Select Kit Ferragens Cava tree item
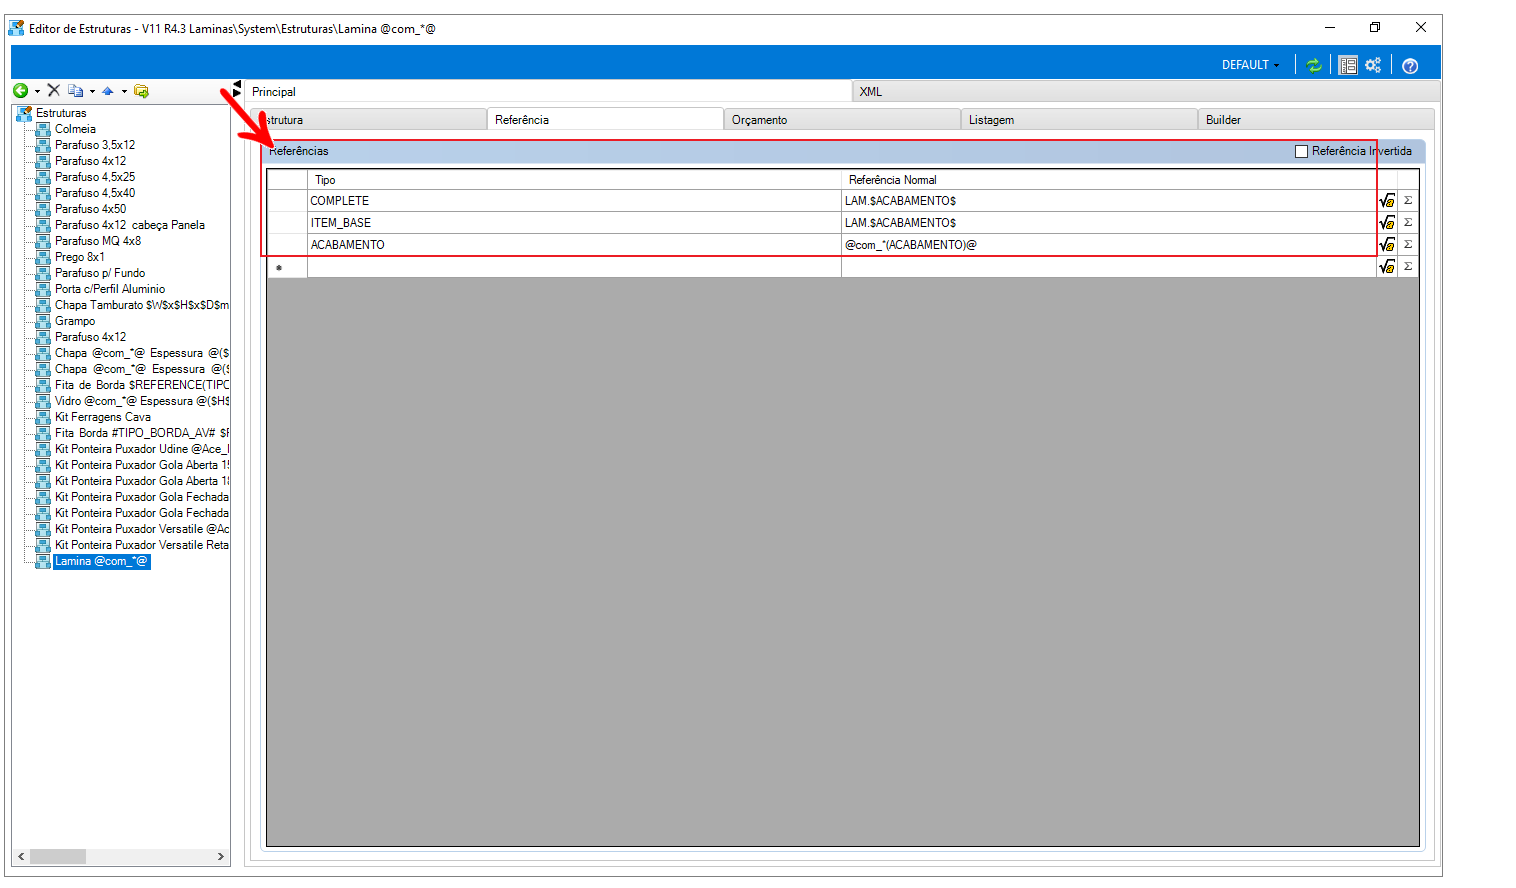Image resolution: width=1516 pixels, height=888 pixels. pos(103,417)
